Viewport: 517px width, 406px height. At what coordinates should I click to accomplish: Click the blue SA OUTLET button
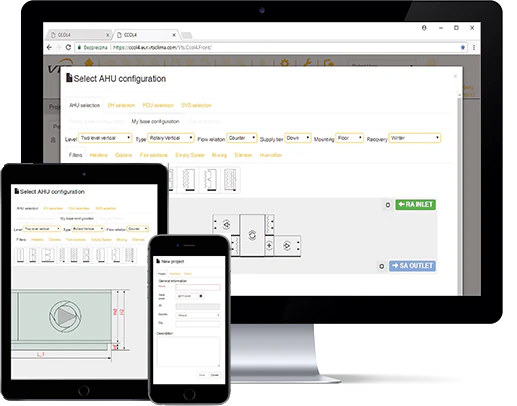[x=412, y=266]
